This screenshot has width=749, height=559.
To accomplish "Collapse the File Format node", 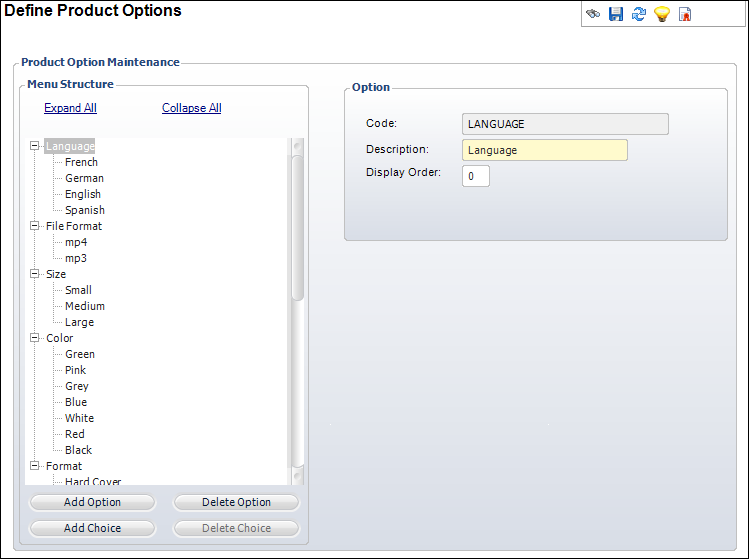I will [34, 226].
